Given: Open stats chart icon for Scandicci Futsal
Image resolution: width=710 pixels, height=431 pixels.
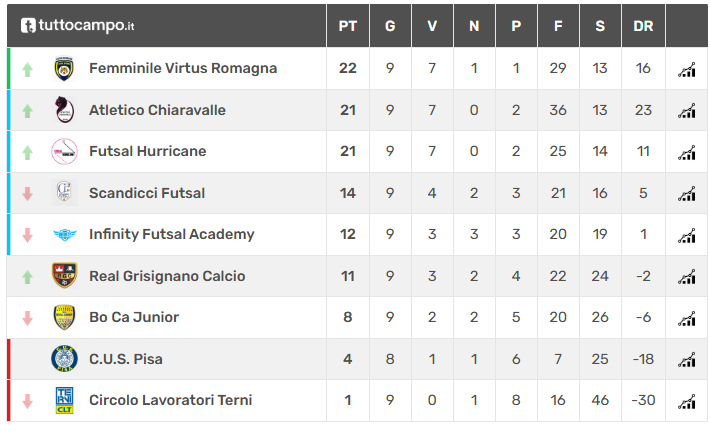Looking at the screenshot, I should tap(686, 193).
